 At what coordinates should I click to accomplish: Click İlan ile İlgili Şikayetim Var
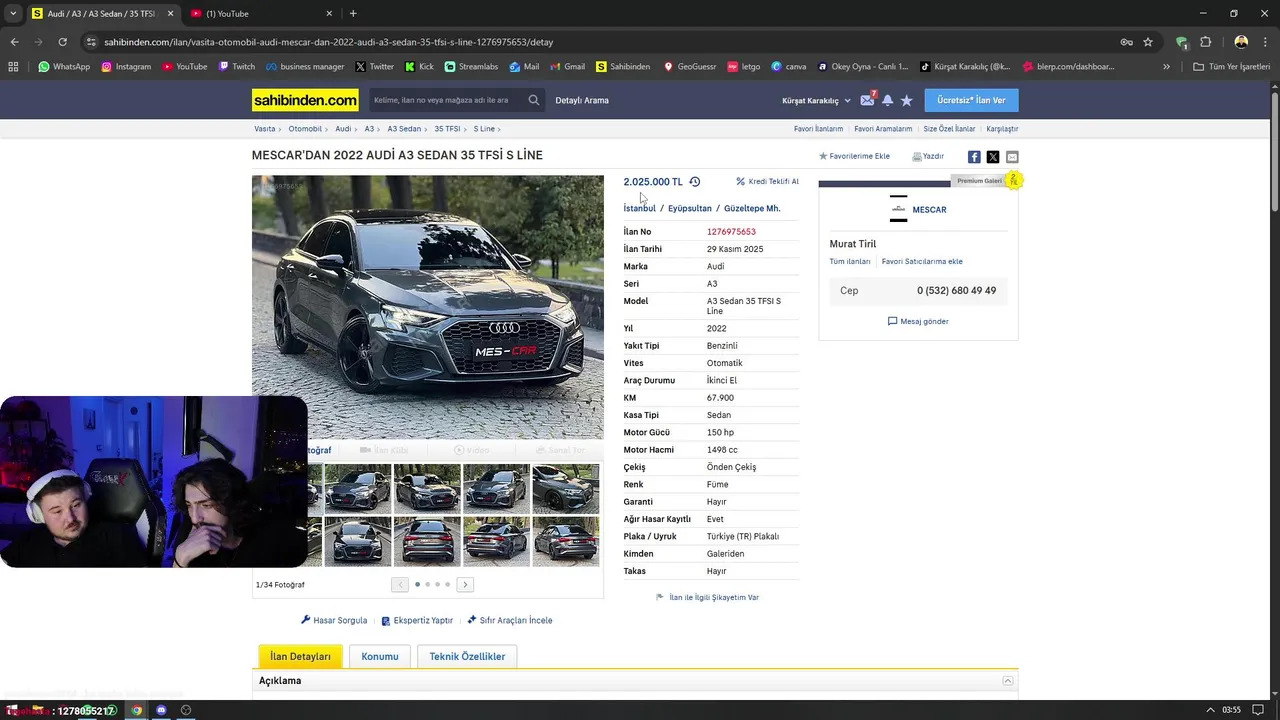click(x=708, y=597)
